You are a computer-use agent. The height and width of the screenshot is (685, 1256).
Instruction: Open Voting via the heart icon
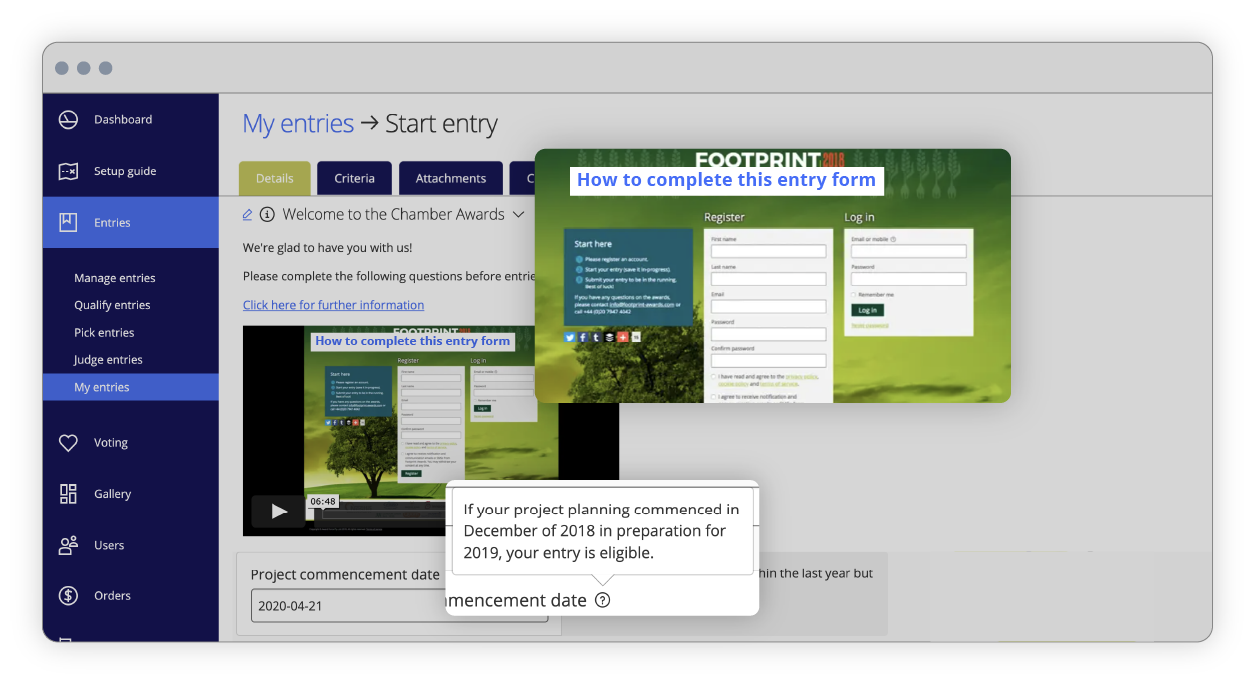coord(68,443)
